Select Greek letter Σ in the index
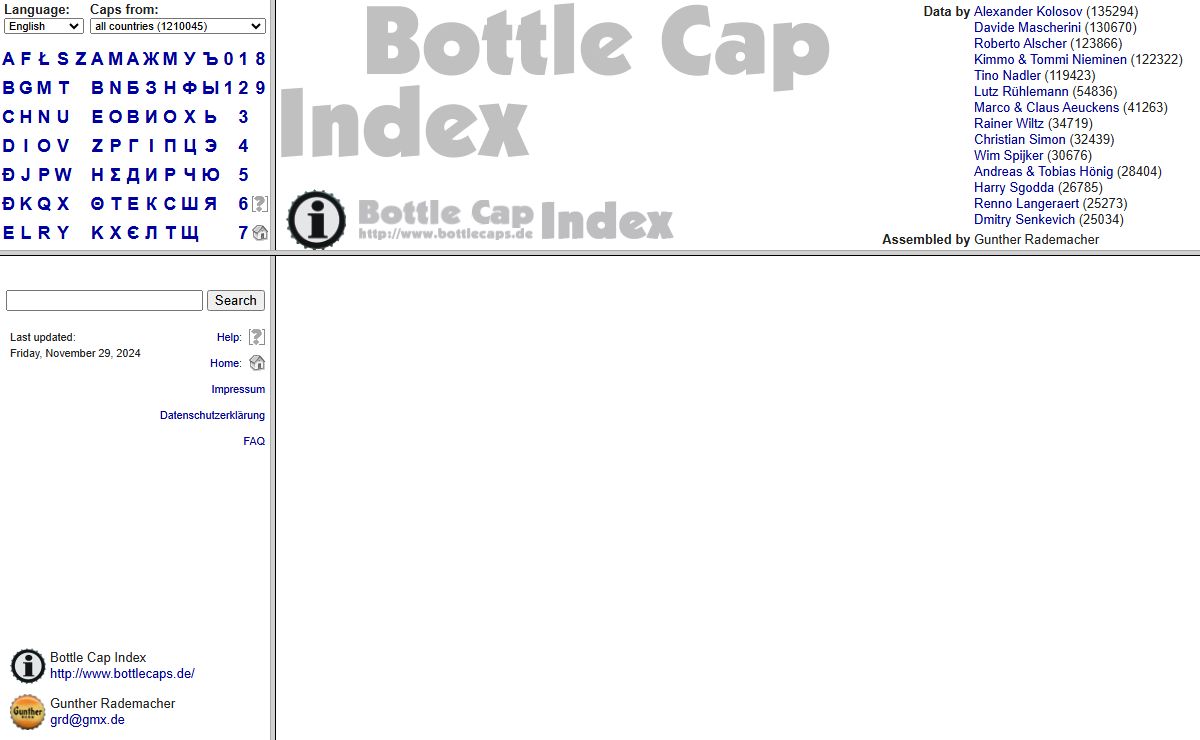The height and width of the screenshot is (740, 1200). pyautogui.click(x=115, y=175)
